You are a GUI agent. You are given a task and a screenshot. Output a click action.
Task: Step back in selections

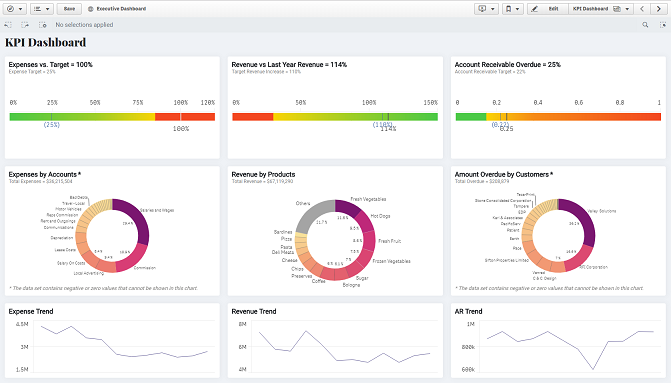tap(8, 25)
